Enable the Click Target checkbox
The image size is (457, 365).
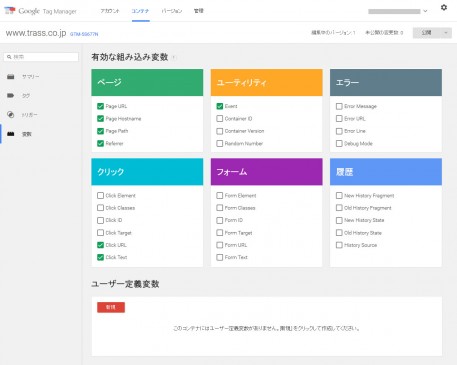click(100, 232)
